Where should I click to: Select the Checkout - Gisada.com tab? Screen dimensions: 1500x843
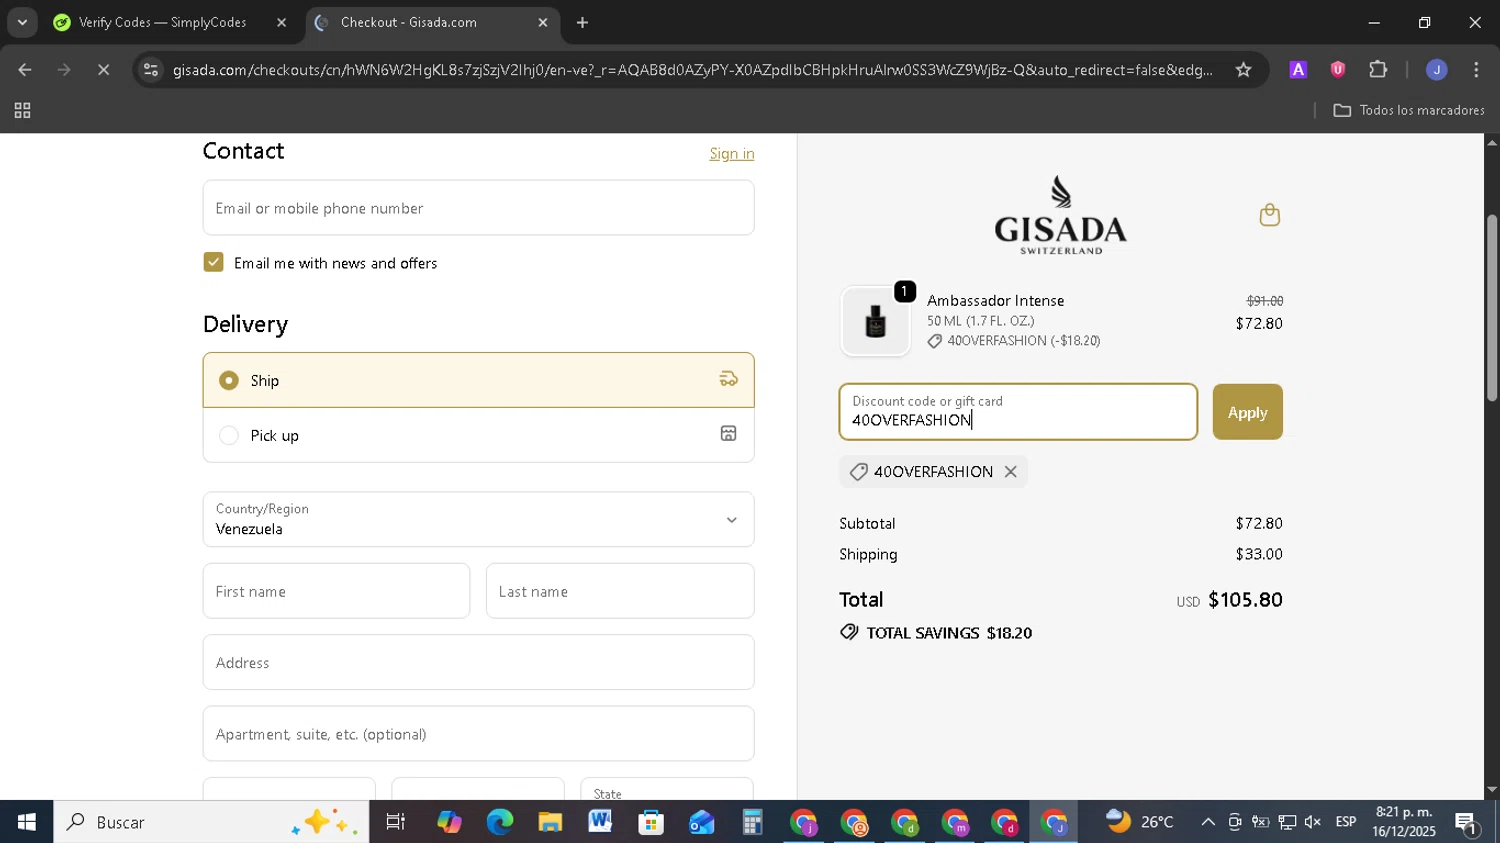408,22
